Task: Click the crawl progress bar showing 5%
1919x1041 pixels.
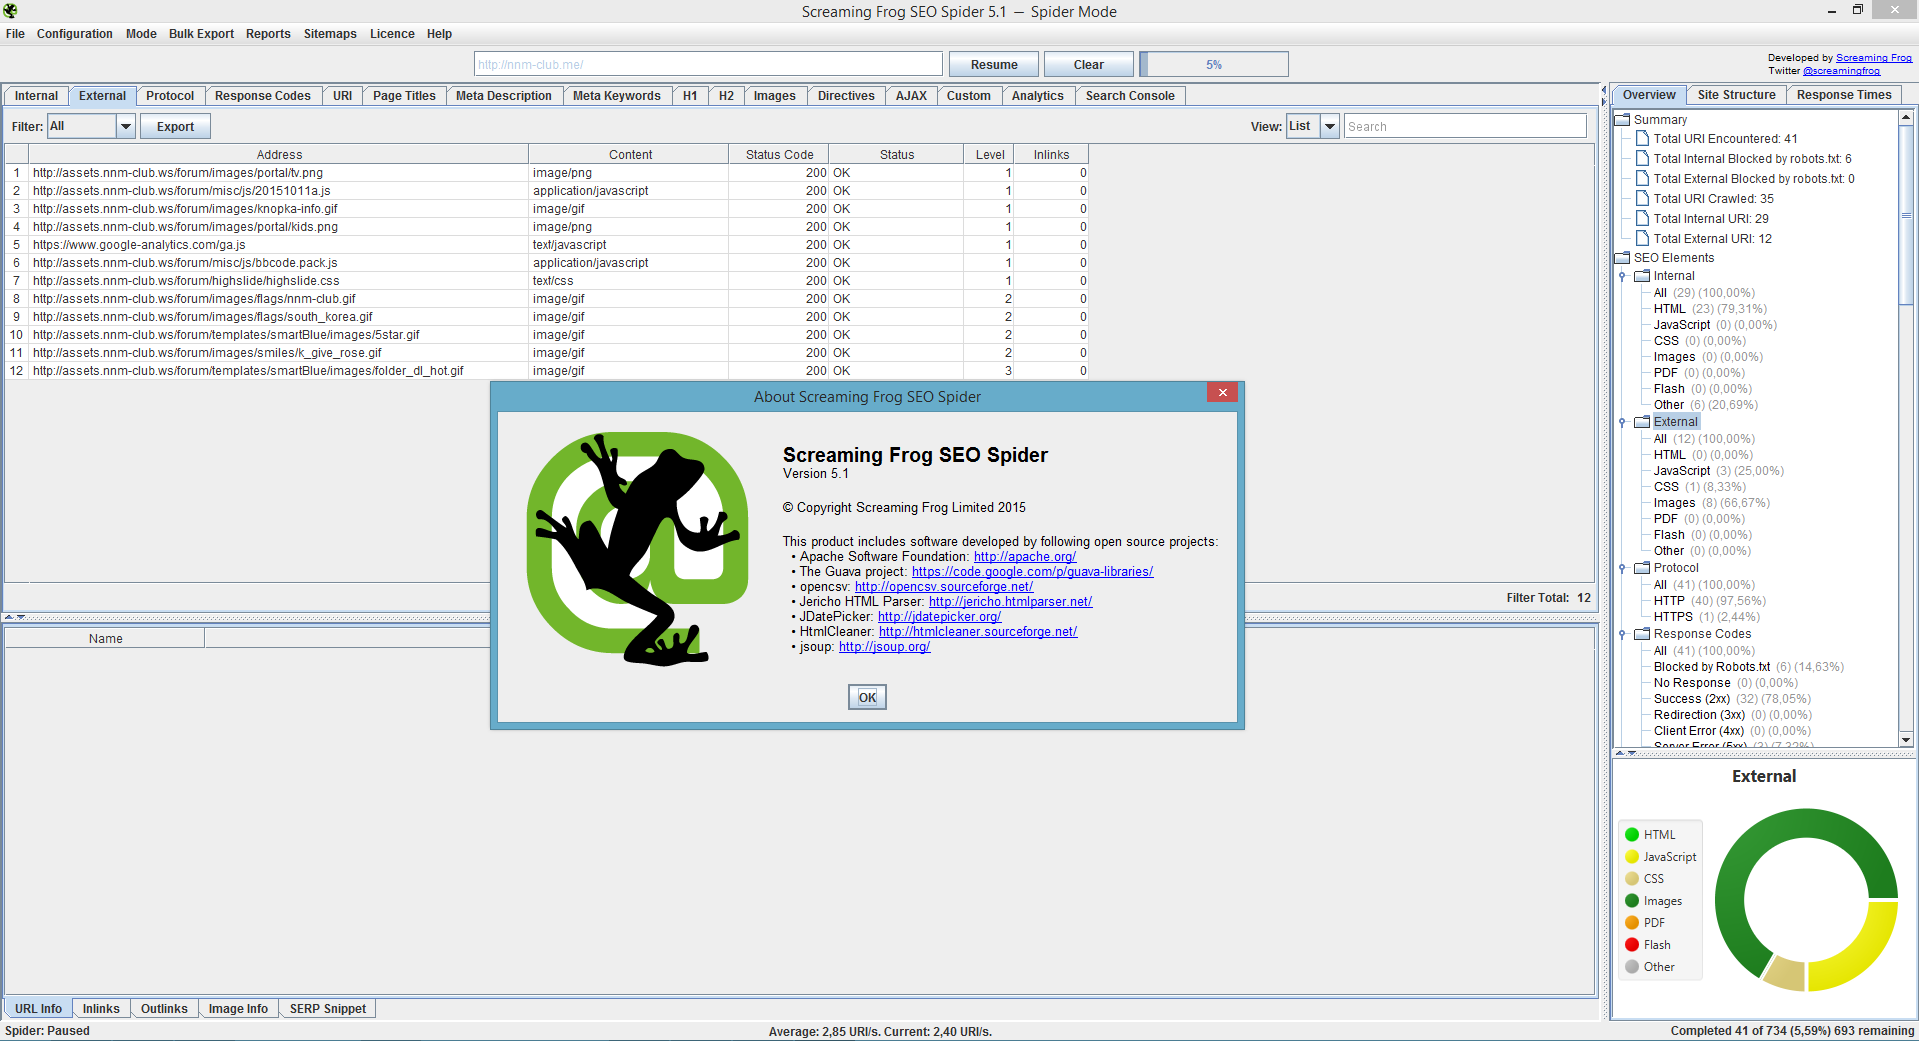Action: (x=1214, y=65)
